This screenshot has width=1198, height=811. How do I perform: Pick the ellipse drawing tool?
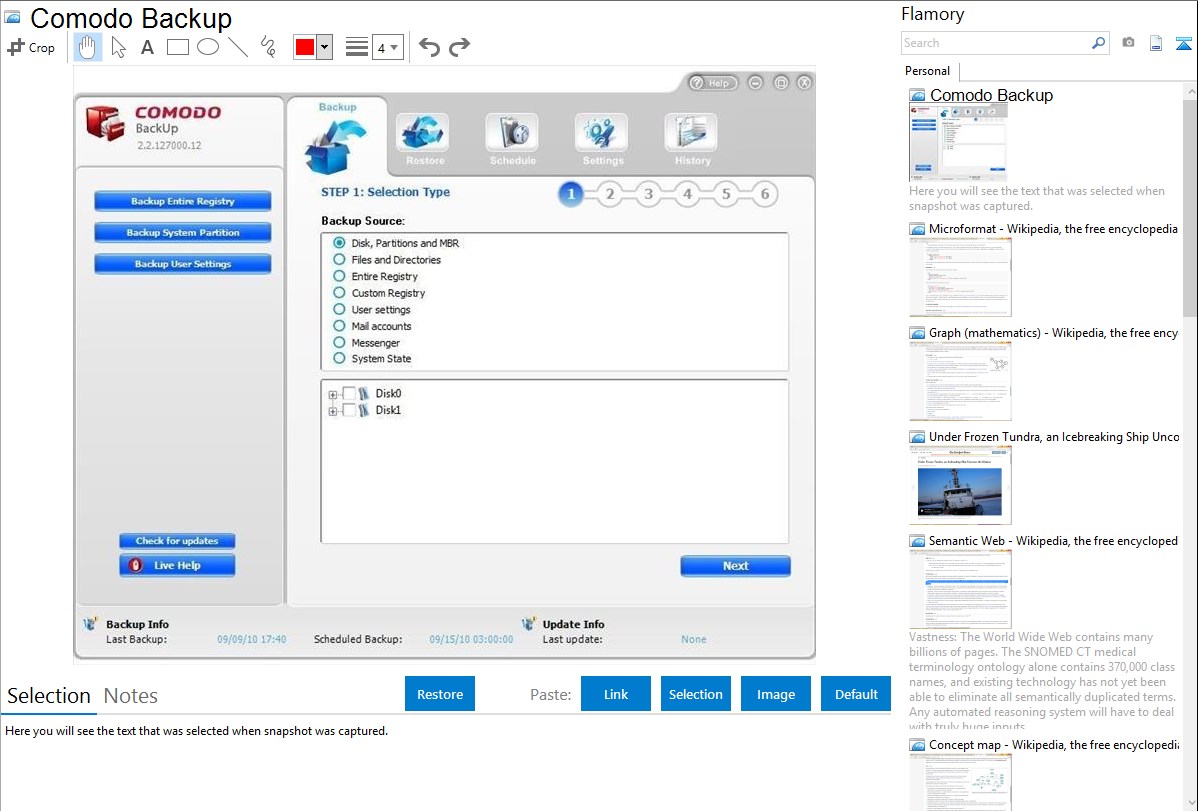(208, 47)
